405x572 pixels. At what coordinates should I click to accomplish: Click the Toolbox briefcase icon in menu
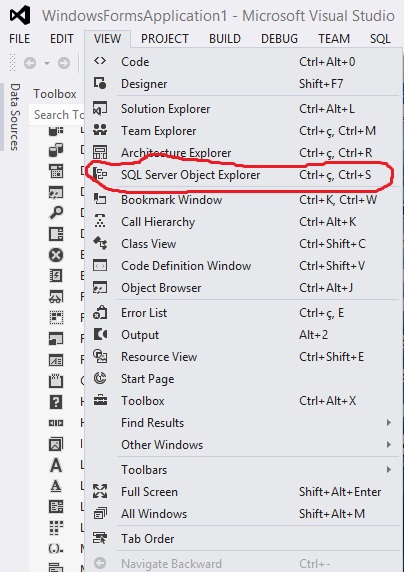click(100, 400)
